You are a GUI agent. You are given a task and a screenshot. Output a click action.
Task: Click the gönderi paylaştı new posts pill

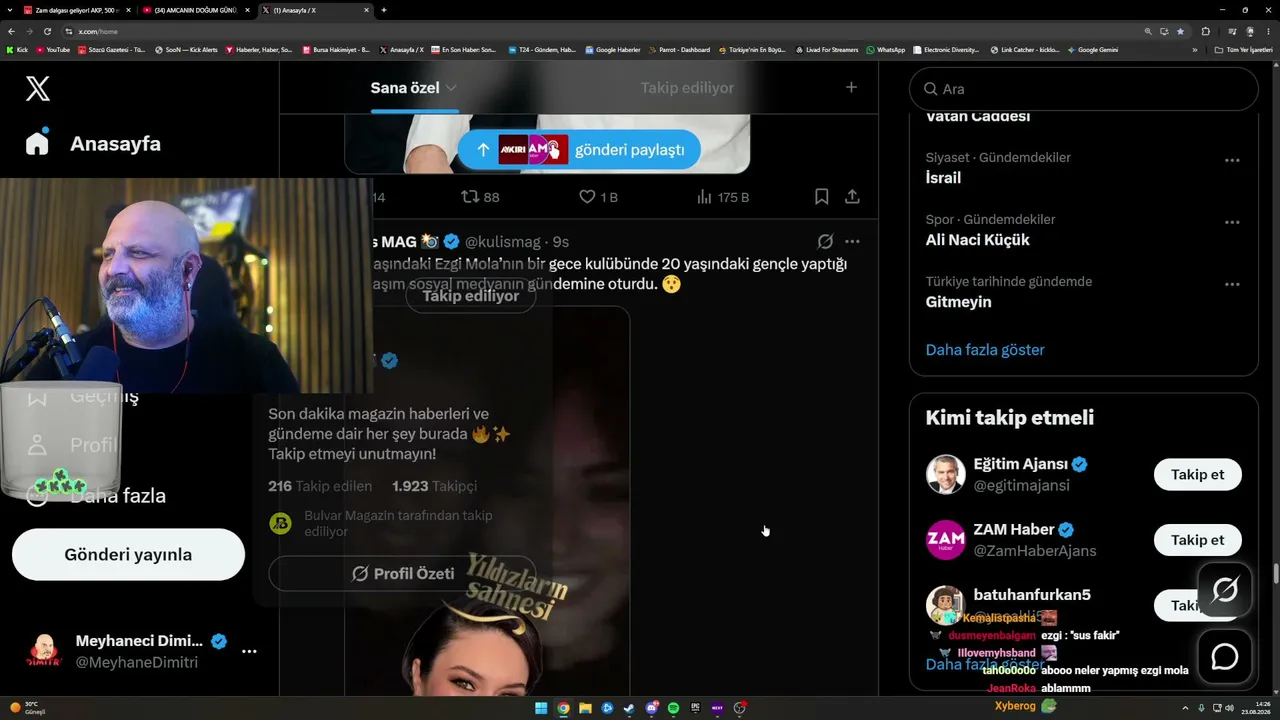click(x=579, y=149)
